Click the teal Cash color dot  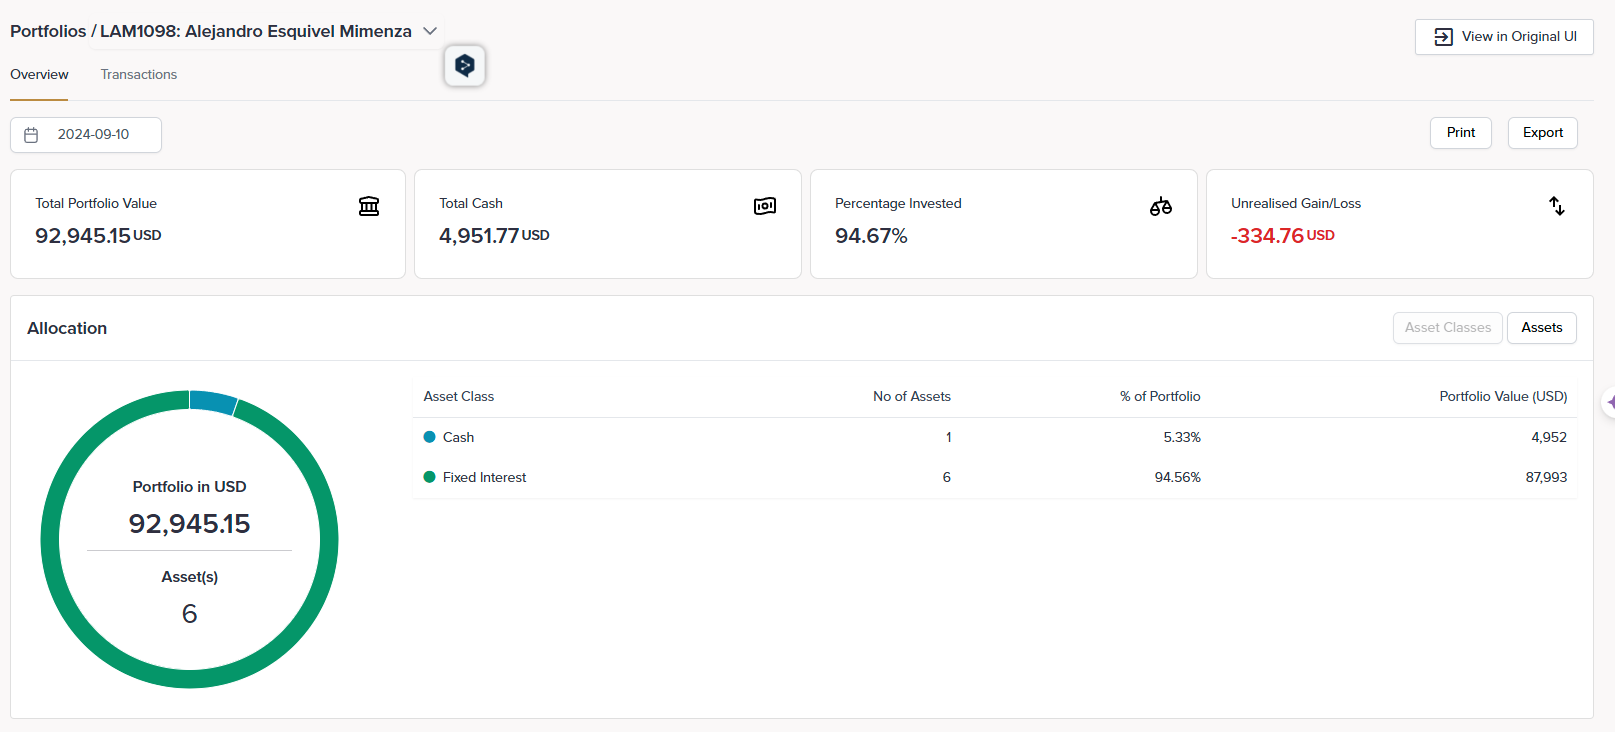tap(430, 437)
